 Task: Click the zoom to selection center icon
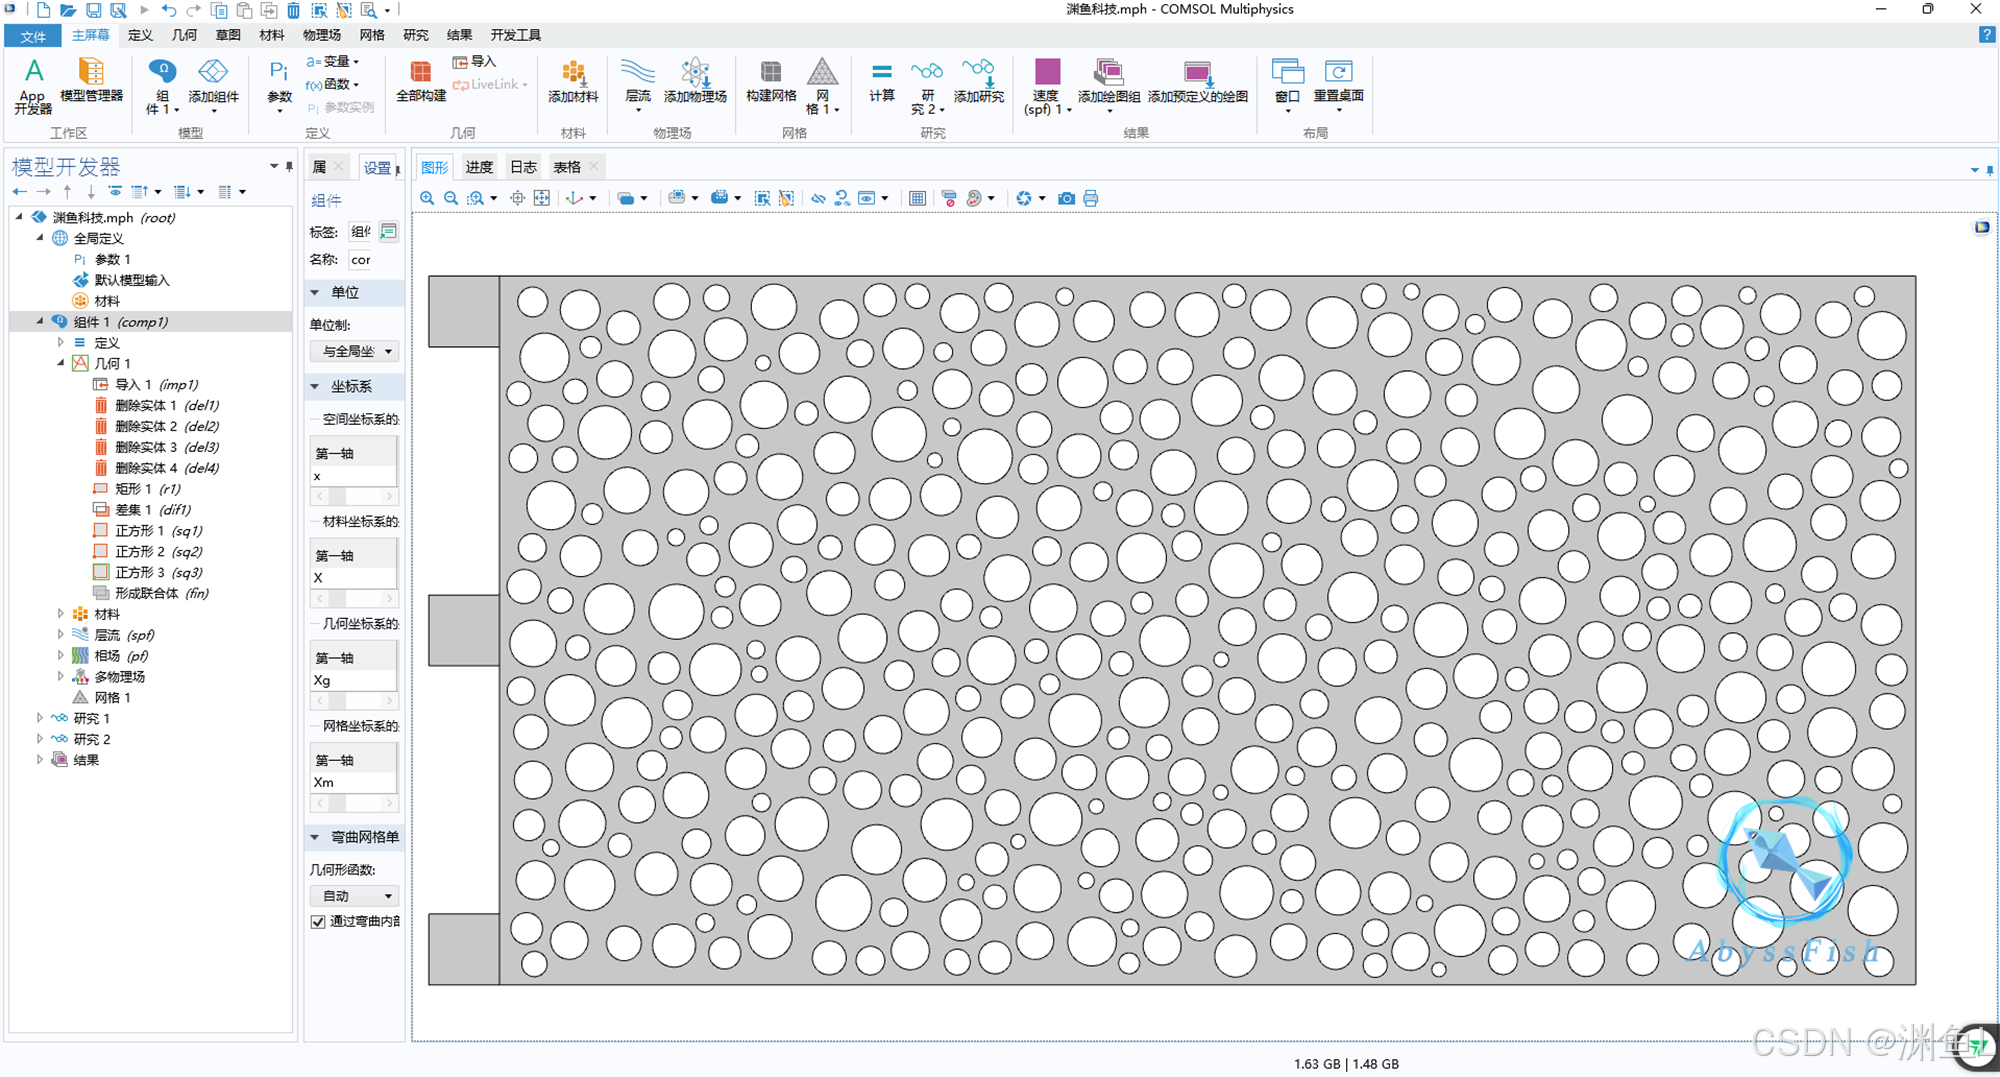517,198
